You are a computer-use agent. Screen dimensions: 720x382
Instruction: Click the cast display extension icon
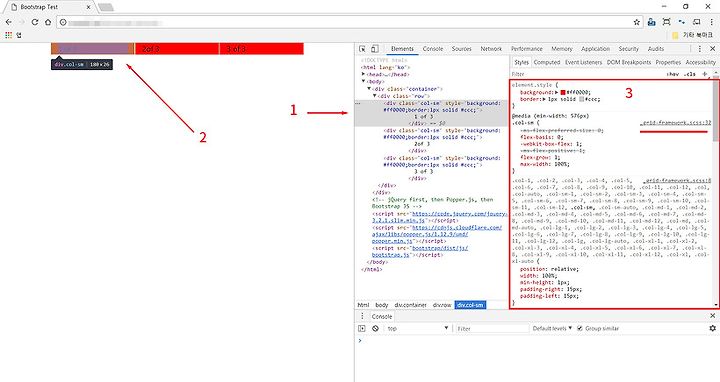[697, 22]
